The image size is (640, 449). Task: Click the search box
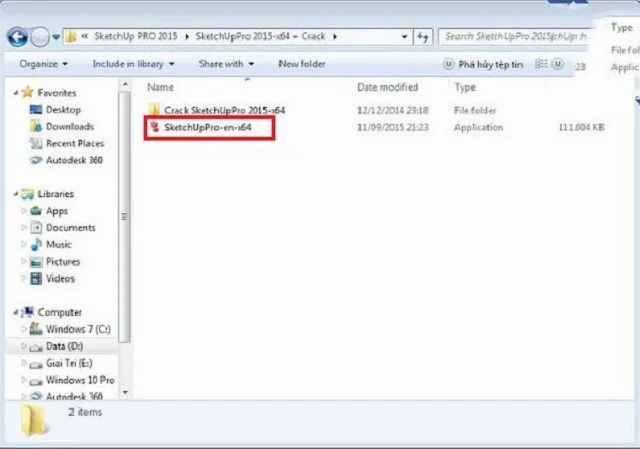pyautogui.click(x=514, y=37)
